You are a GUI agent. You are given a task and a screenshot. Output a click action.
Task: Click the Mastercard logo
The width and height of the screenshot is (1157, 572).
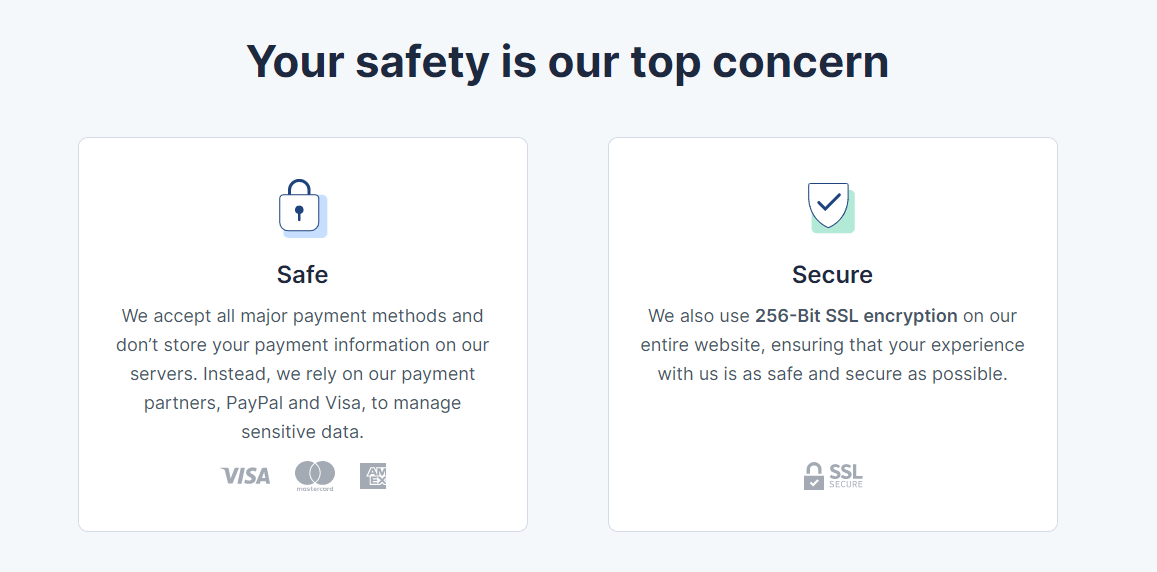pyautogui.click(x=315, y=477)
